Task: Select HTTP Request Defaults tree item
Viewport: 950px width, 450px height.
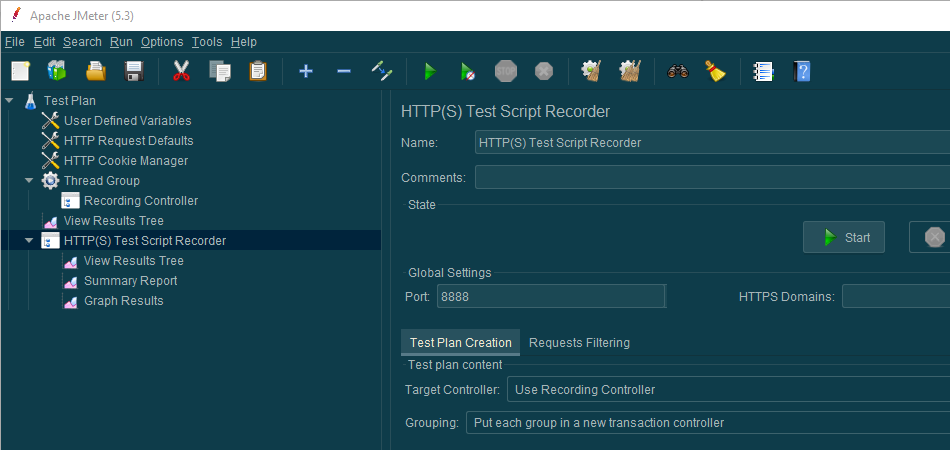Action: [x=128, y=141]
